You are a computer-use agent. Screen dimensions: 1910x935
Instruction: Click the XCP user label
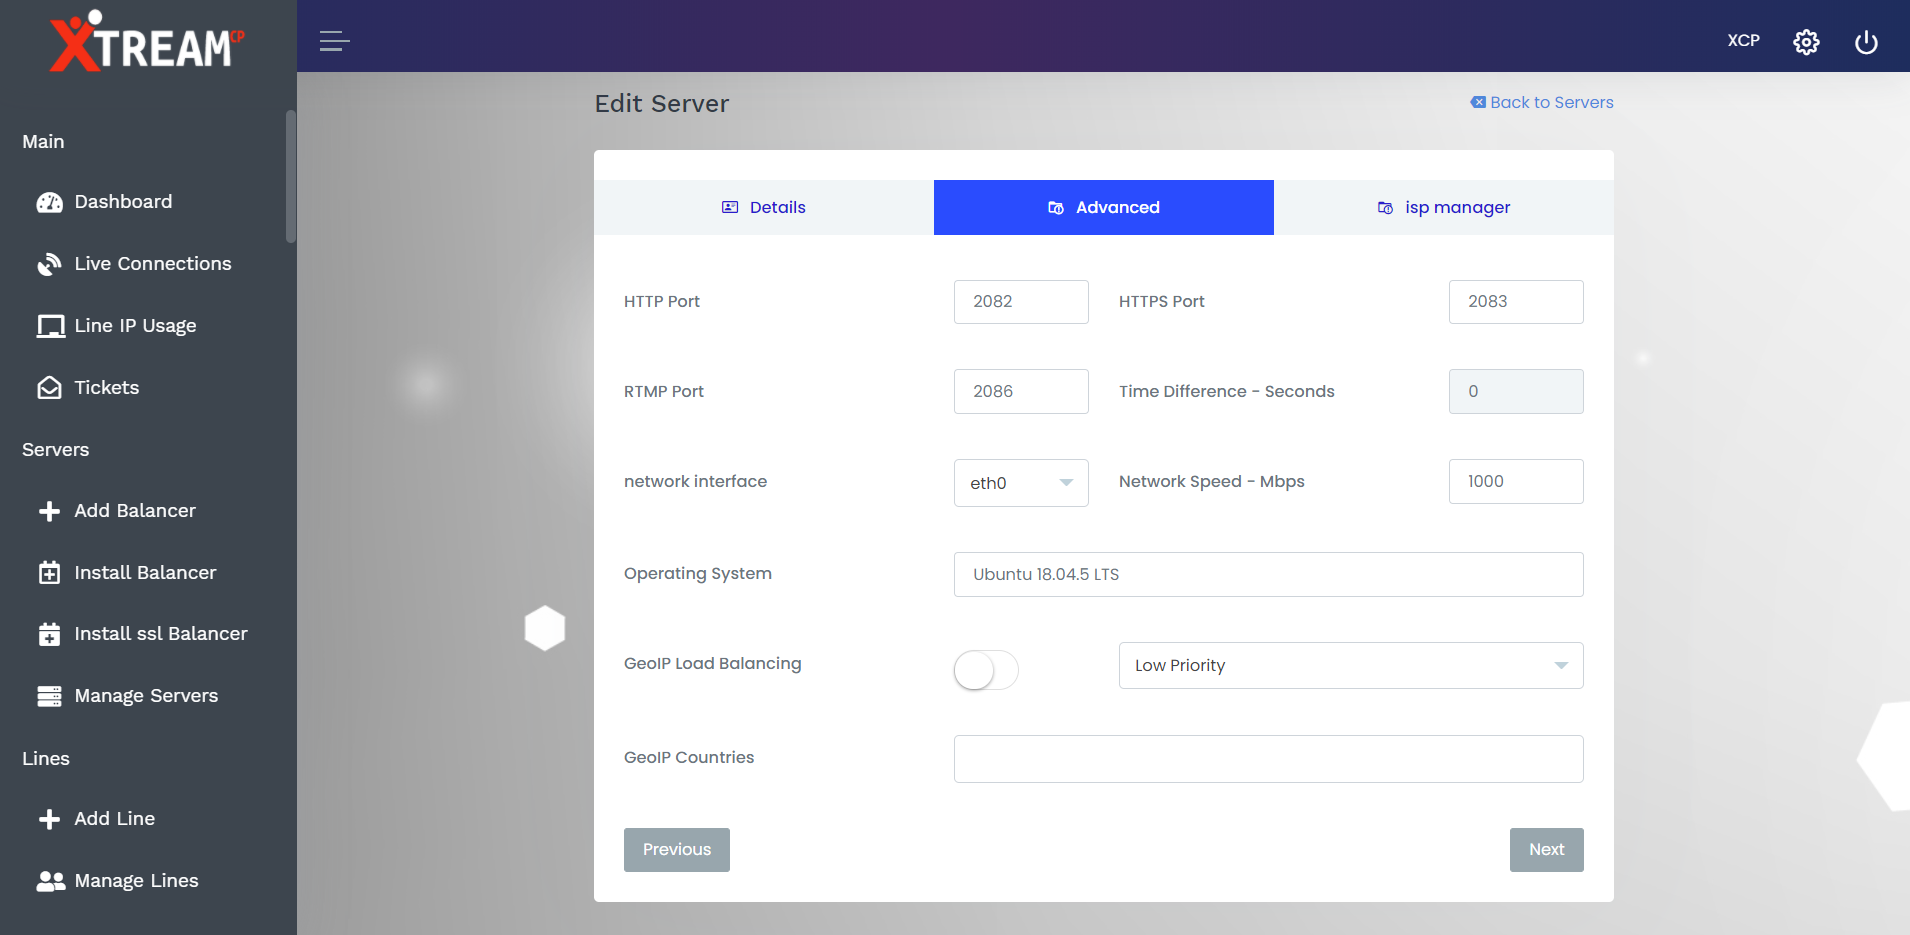tap(1743, 41)
